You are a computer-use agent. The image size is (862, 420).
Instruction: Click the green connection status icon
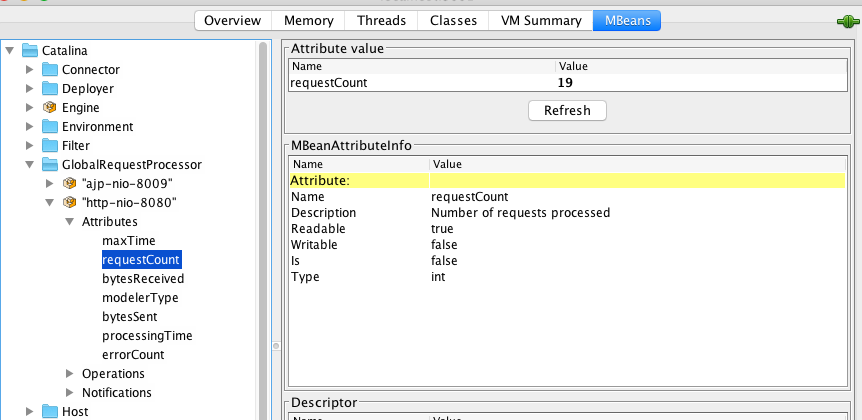click(846, 21)
